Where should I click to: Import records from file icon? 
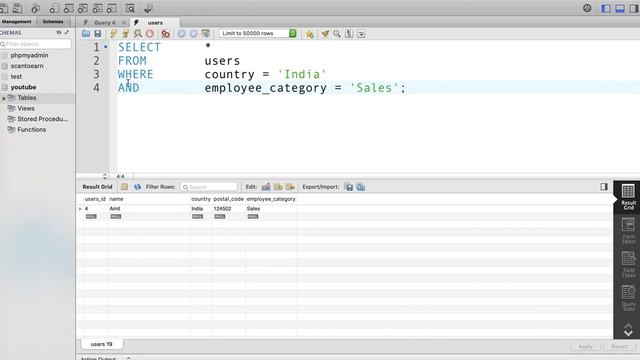(361, 187)
